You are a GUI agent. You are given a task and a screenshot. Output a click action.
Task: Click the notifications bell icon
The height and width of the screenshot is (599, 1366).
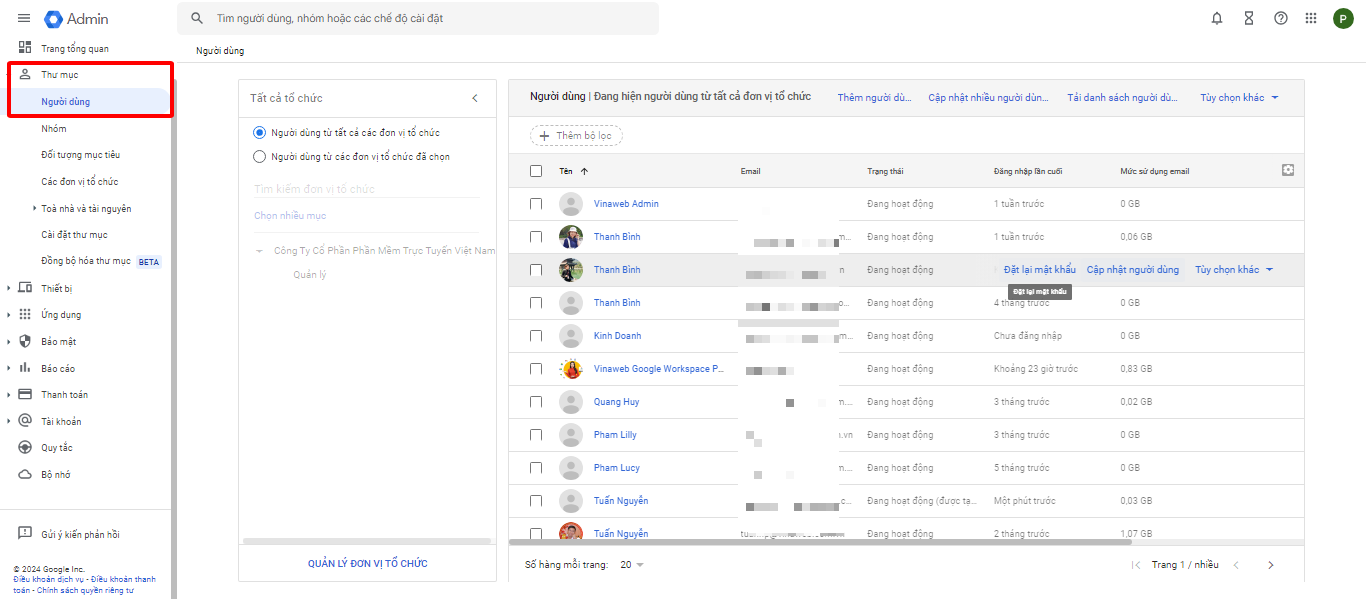pyautogui.click(x=1217, y=18)
